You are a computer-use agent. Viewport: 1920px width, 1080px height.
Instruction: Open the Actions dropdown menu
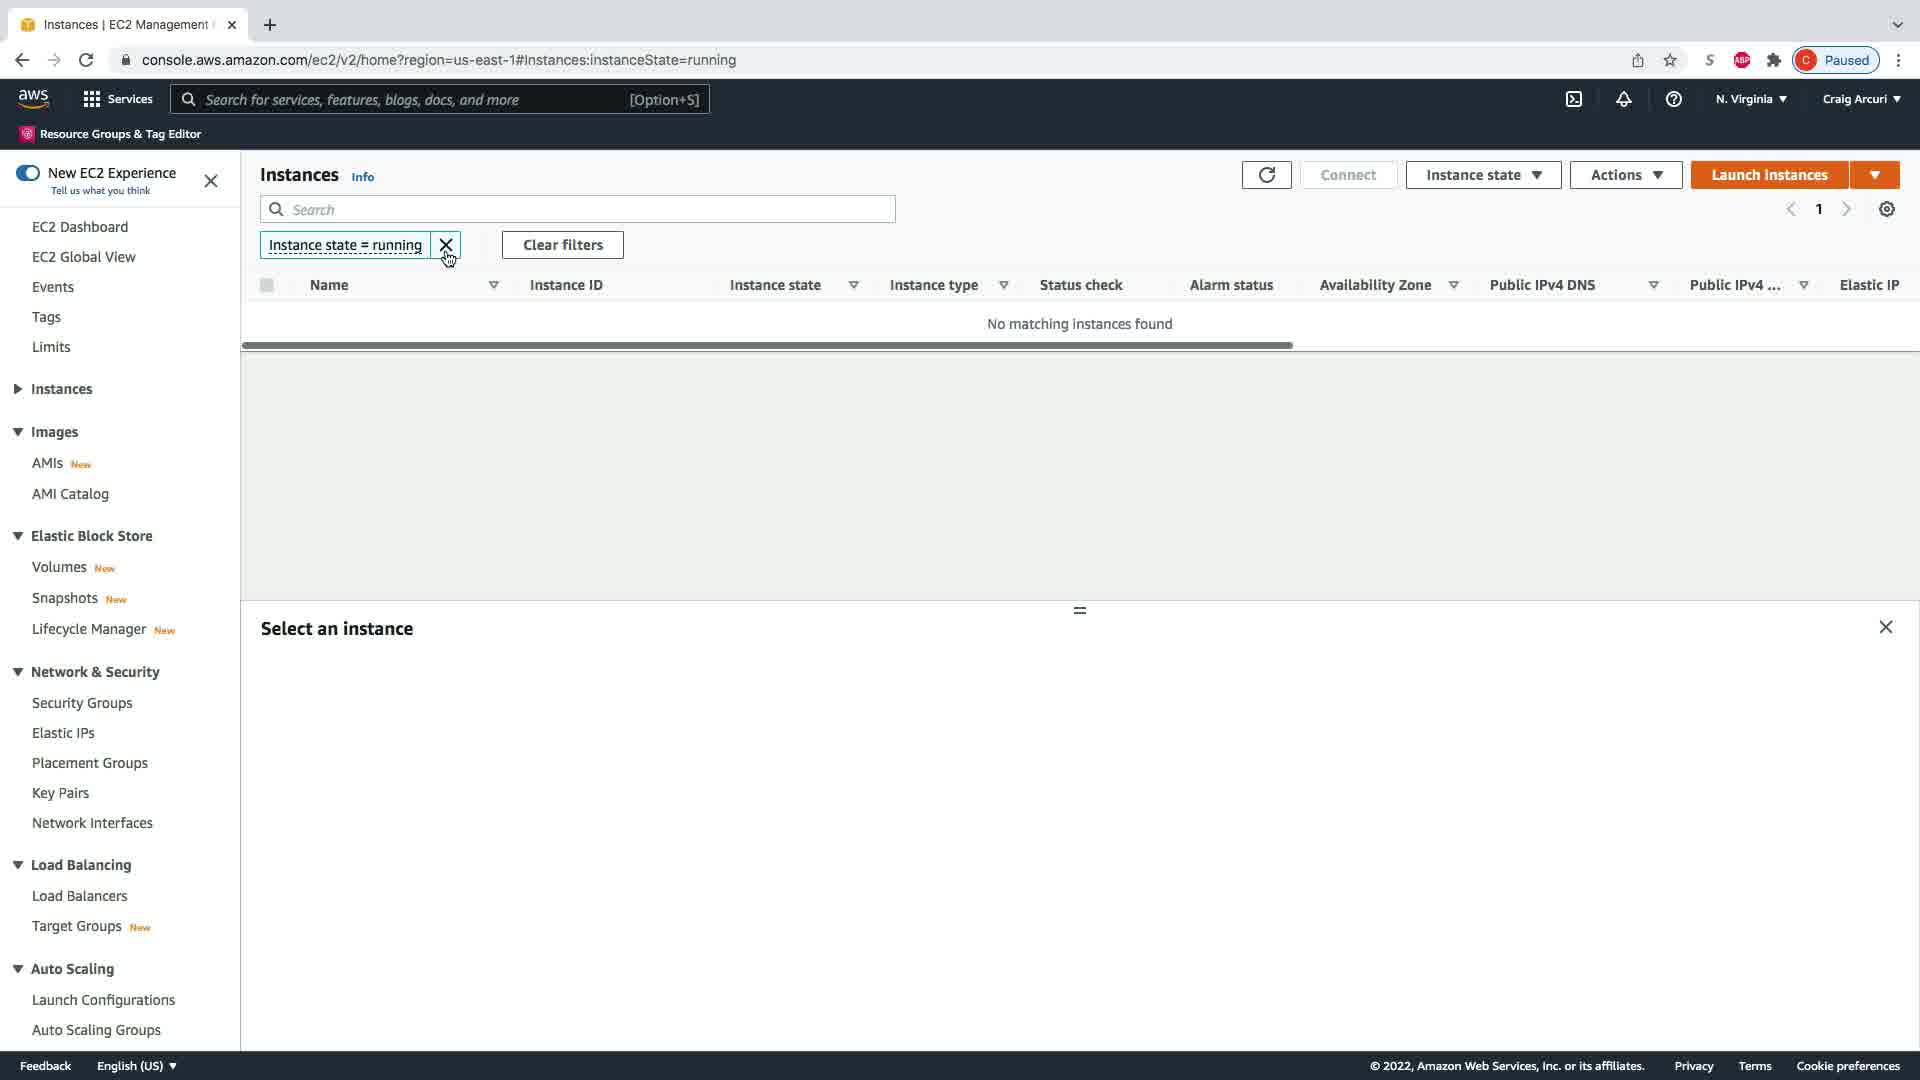click(x=1625, y=175)
